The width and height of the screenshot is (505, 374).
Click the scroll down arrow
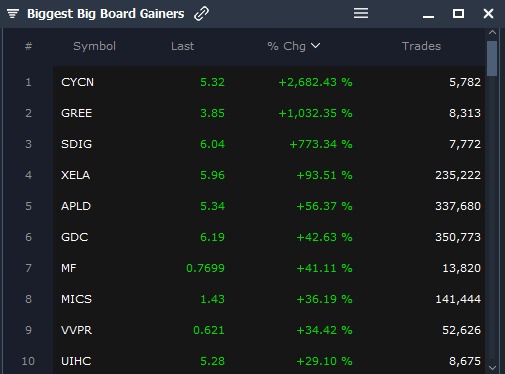pos(492,368)
